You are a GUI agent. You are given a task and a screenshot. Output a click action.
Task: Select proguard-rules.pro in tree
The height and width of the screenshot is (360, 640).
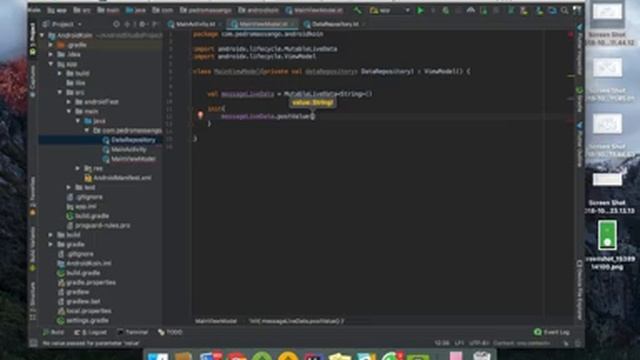click(x=98, y=225)
